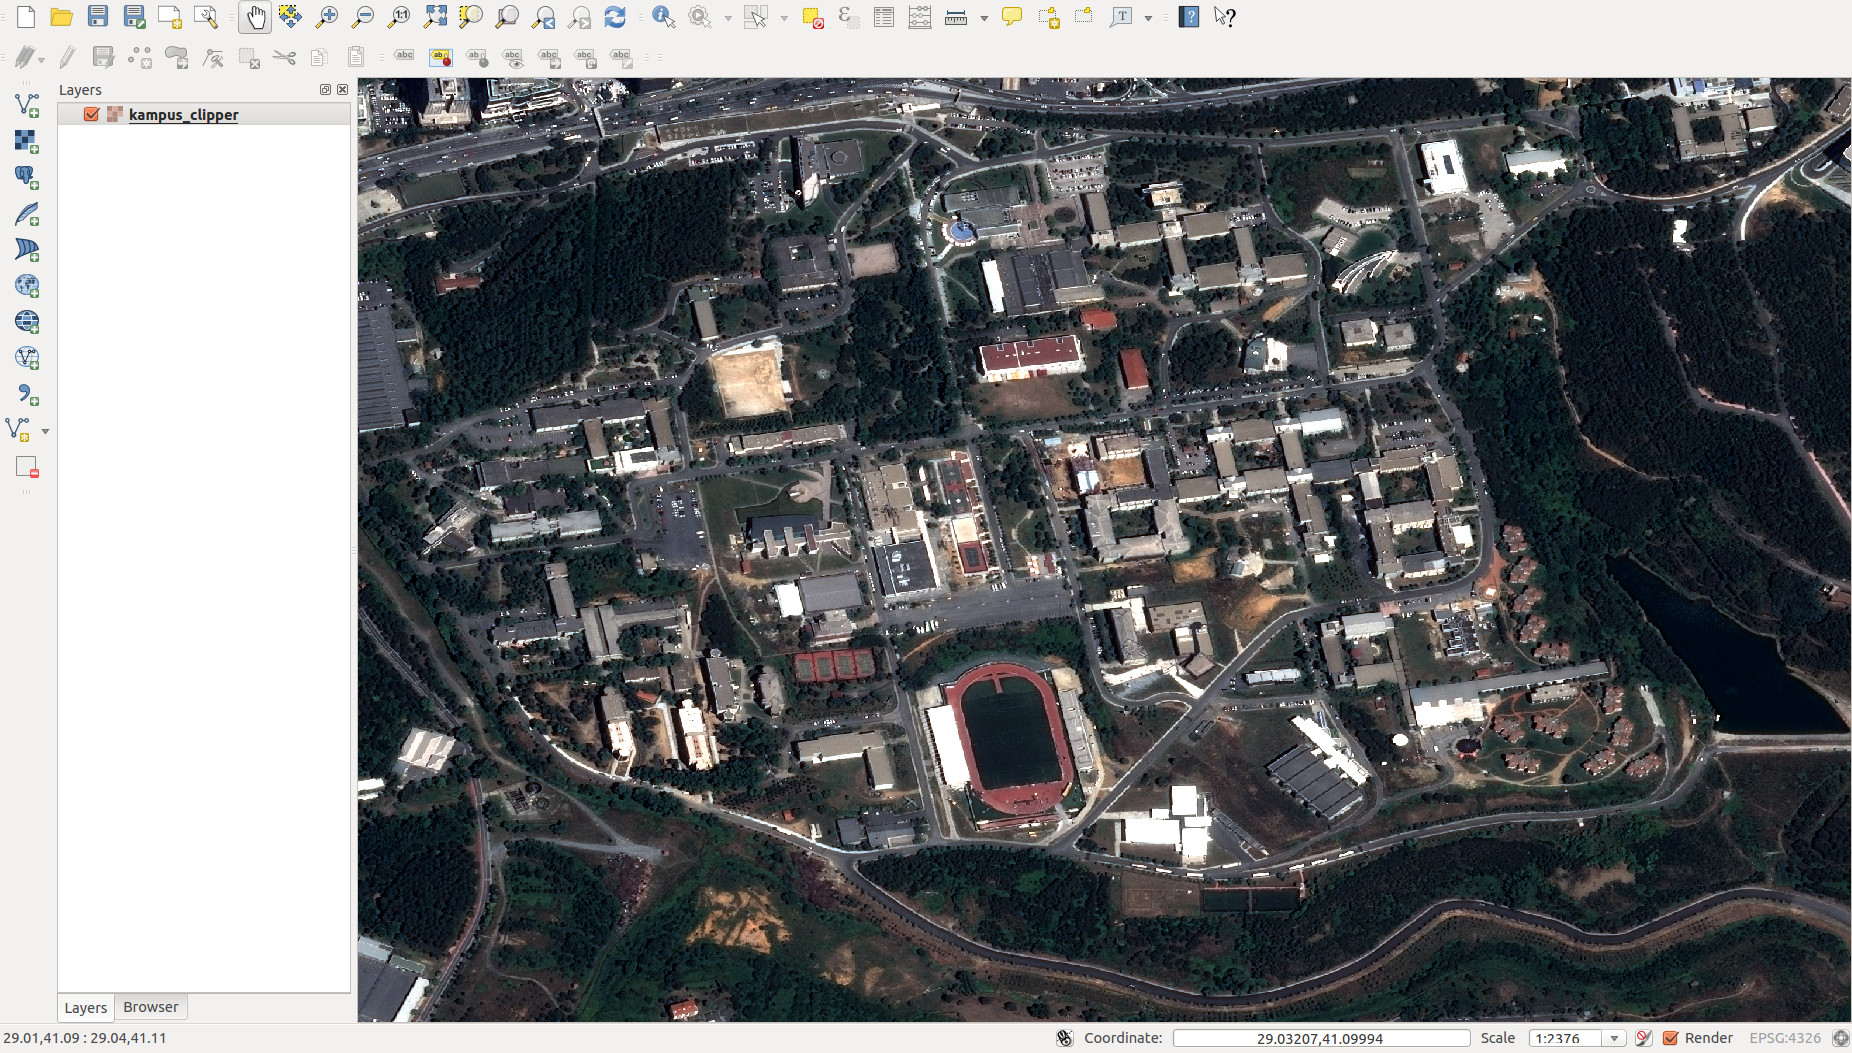Open the Select Features dropdown arrow

click(x=784, y=18)
